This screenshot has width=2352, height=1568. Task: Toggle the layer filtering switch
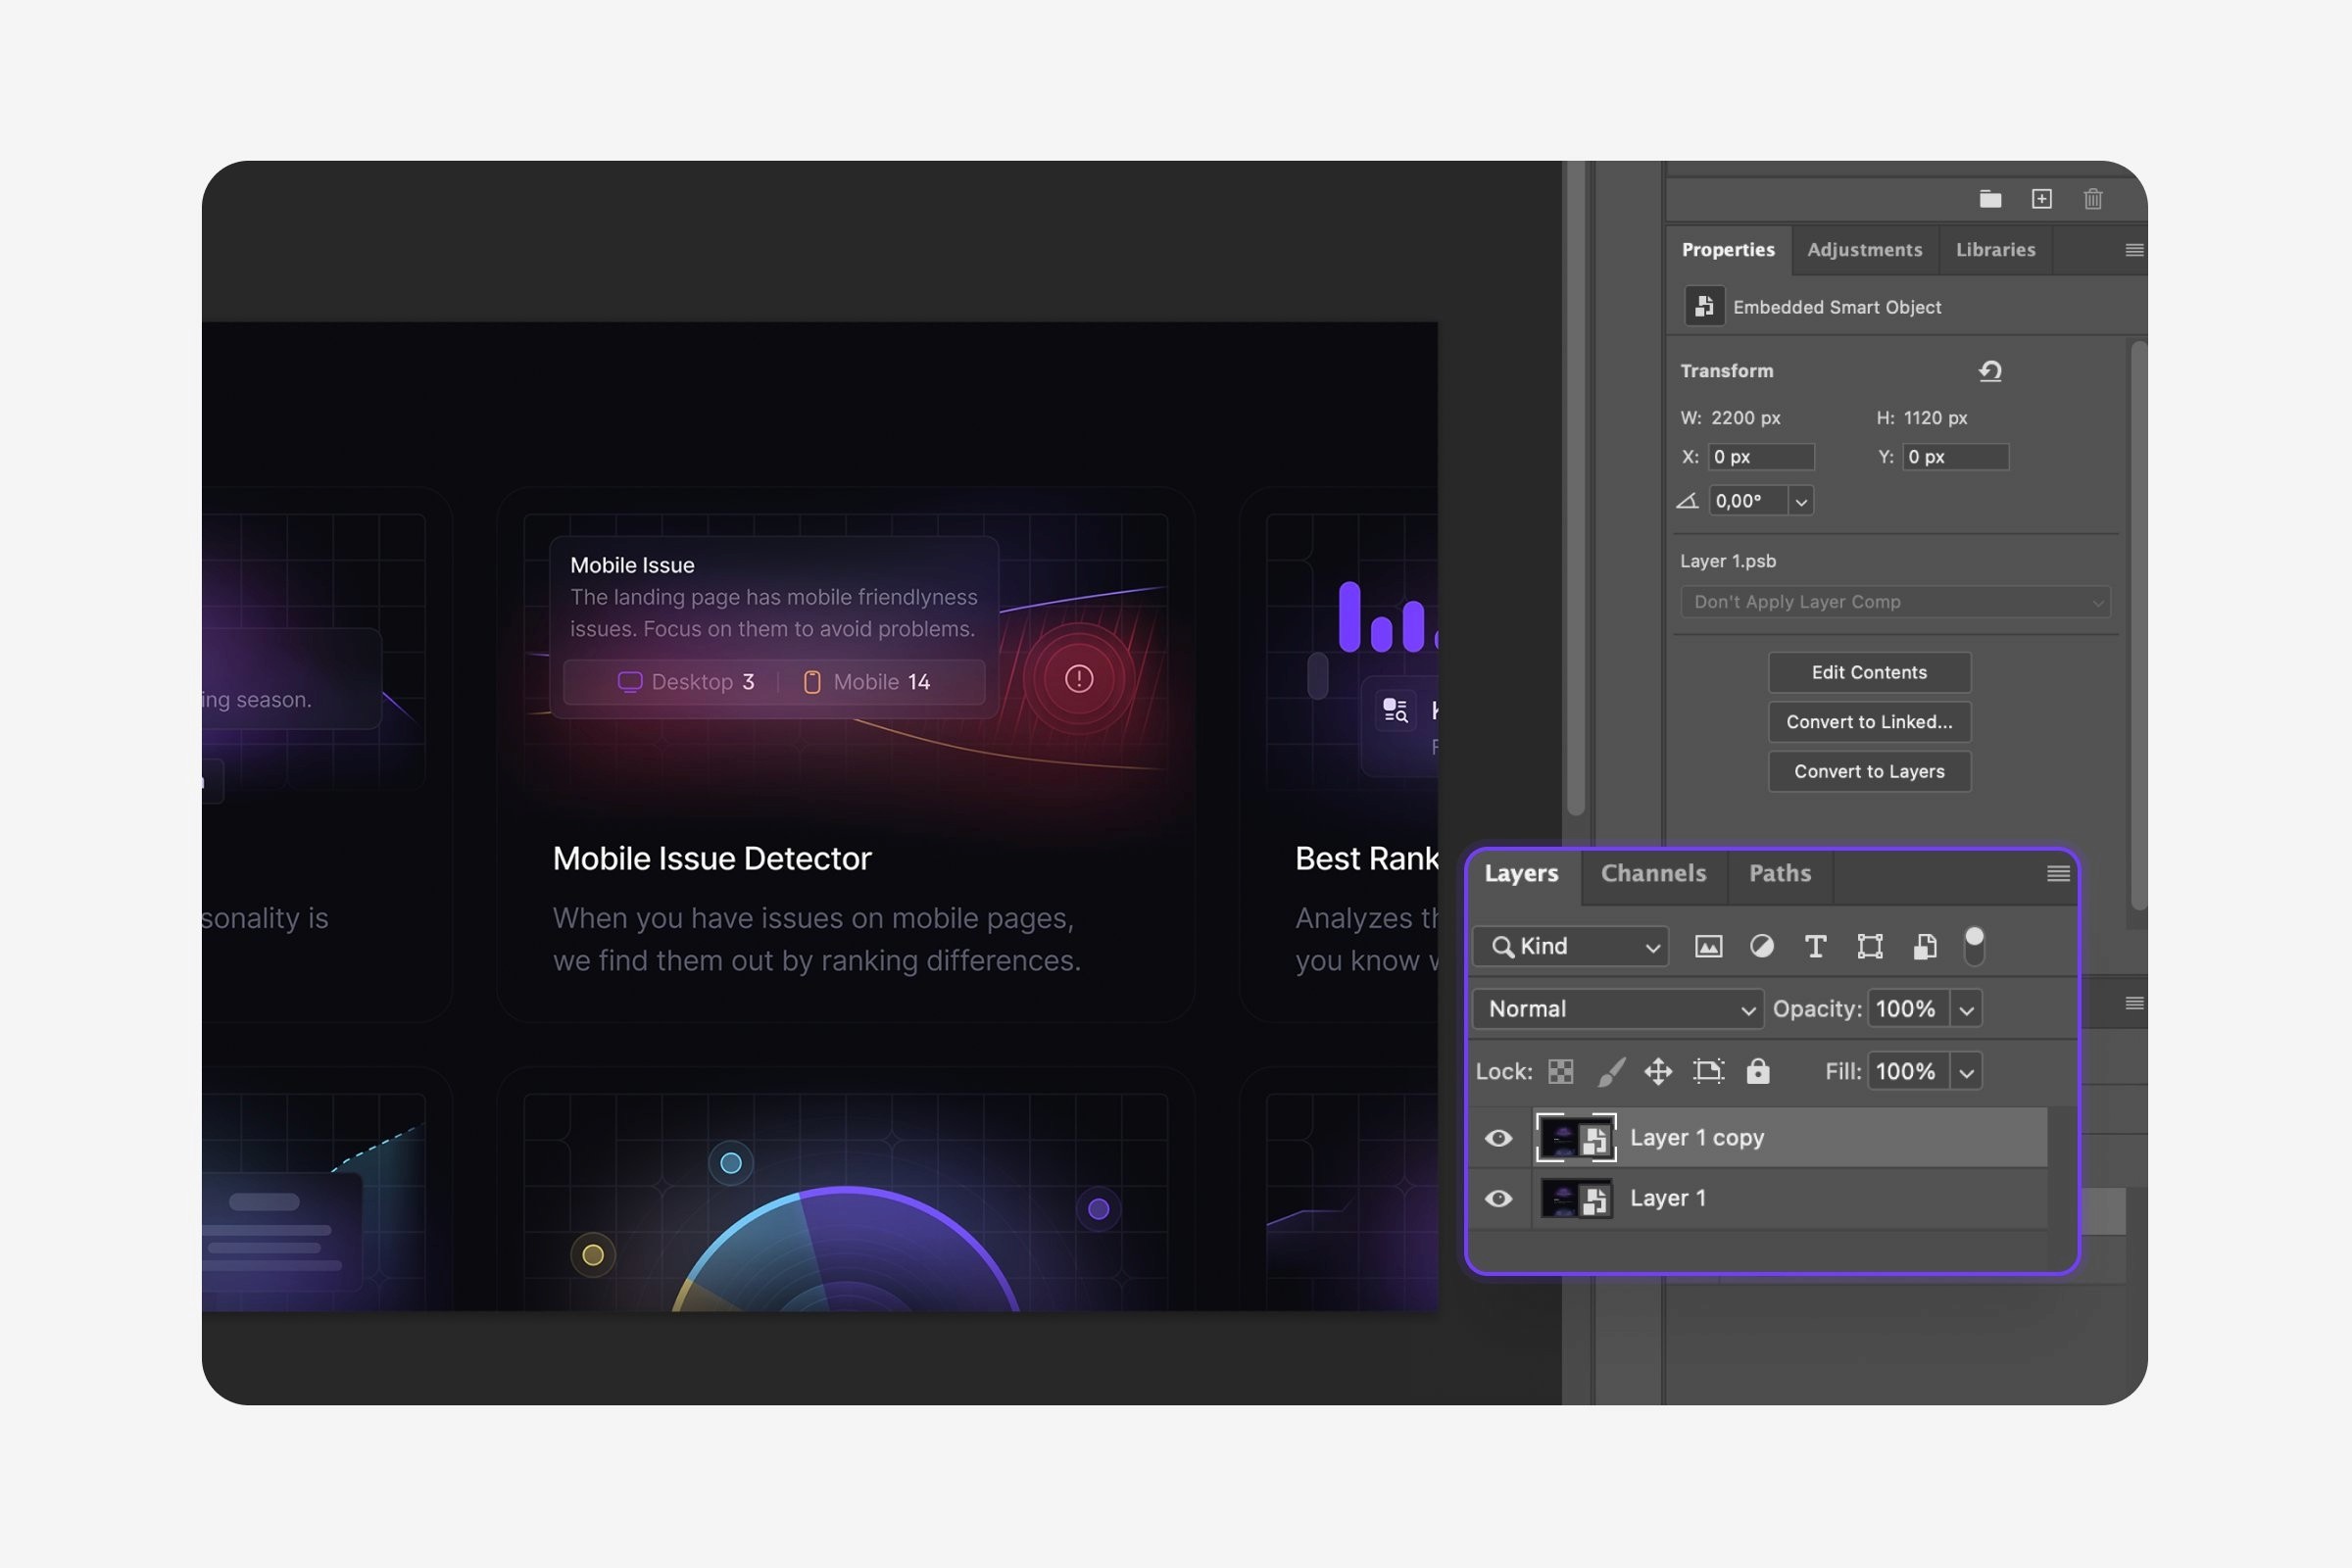point(1974,945)
